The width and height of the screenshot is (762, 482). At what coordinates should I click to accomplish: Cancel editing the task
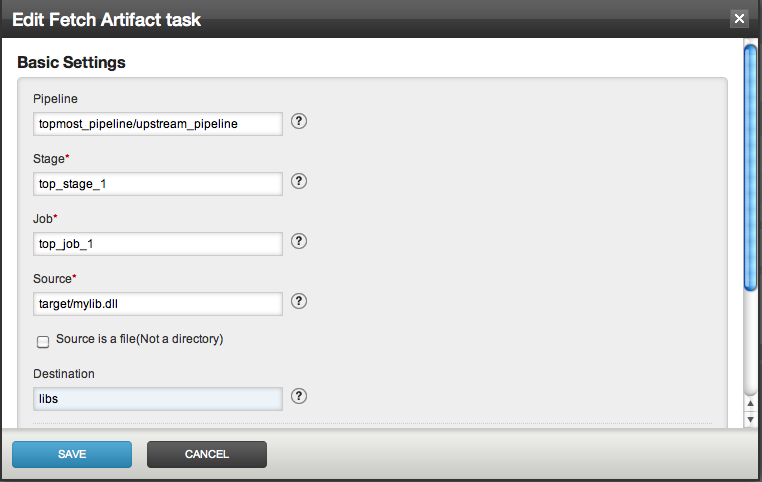pyautogui.click(x=207, y=454)
